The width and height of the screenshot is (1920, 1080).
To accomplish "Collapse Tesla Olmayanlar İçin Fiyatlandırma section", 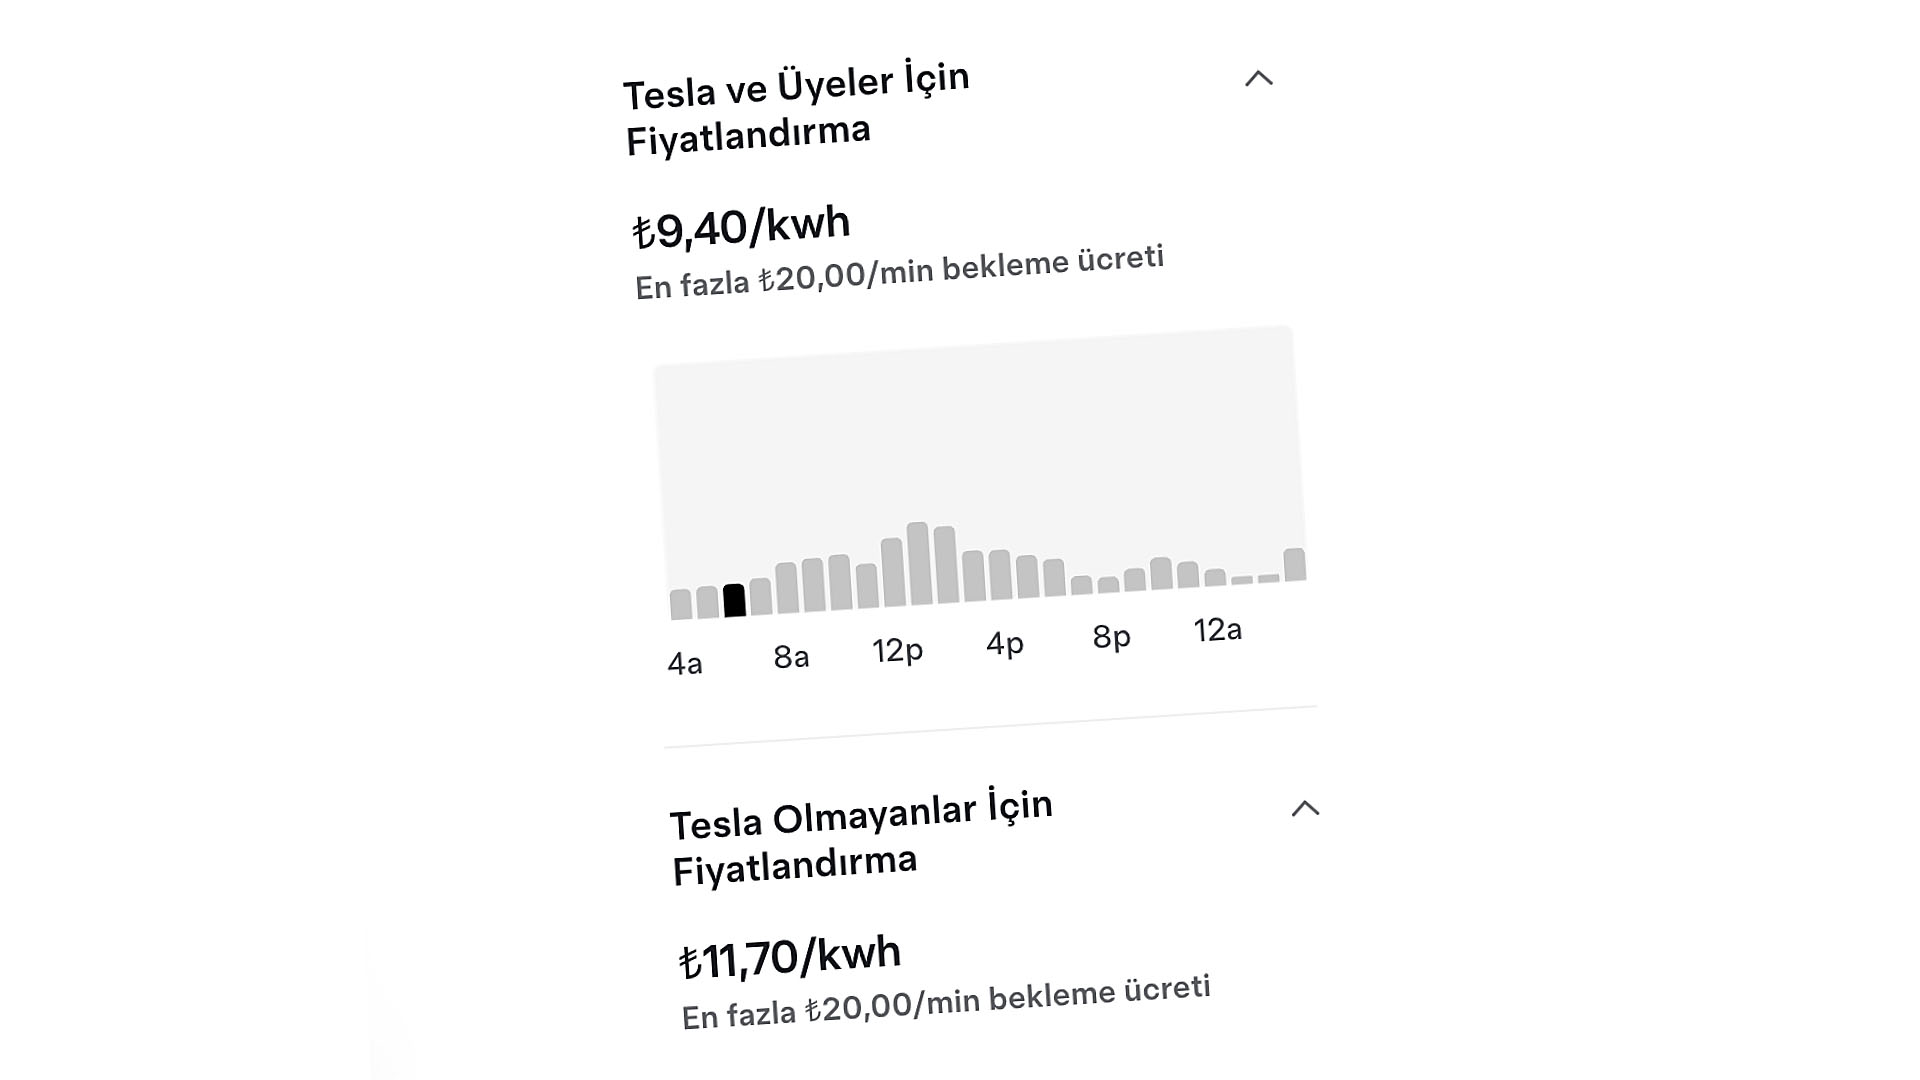I will pos(1305,808).
